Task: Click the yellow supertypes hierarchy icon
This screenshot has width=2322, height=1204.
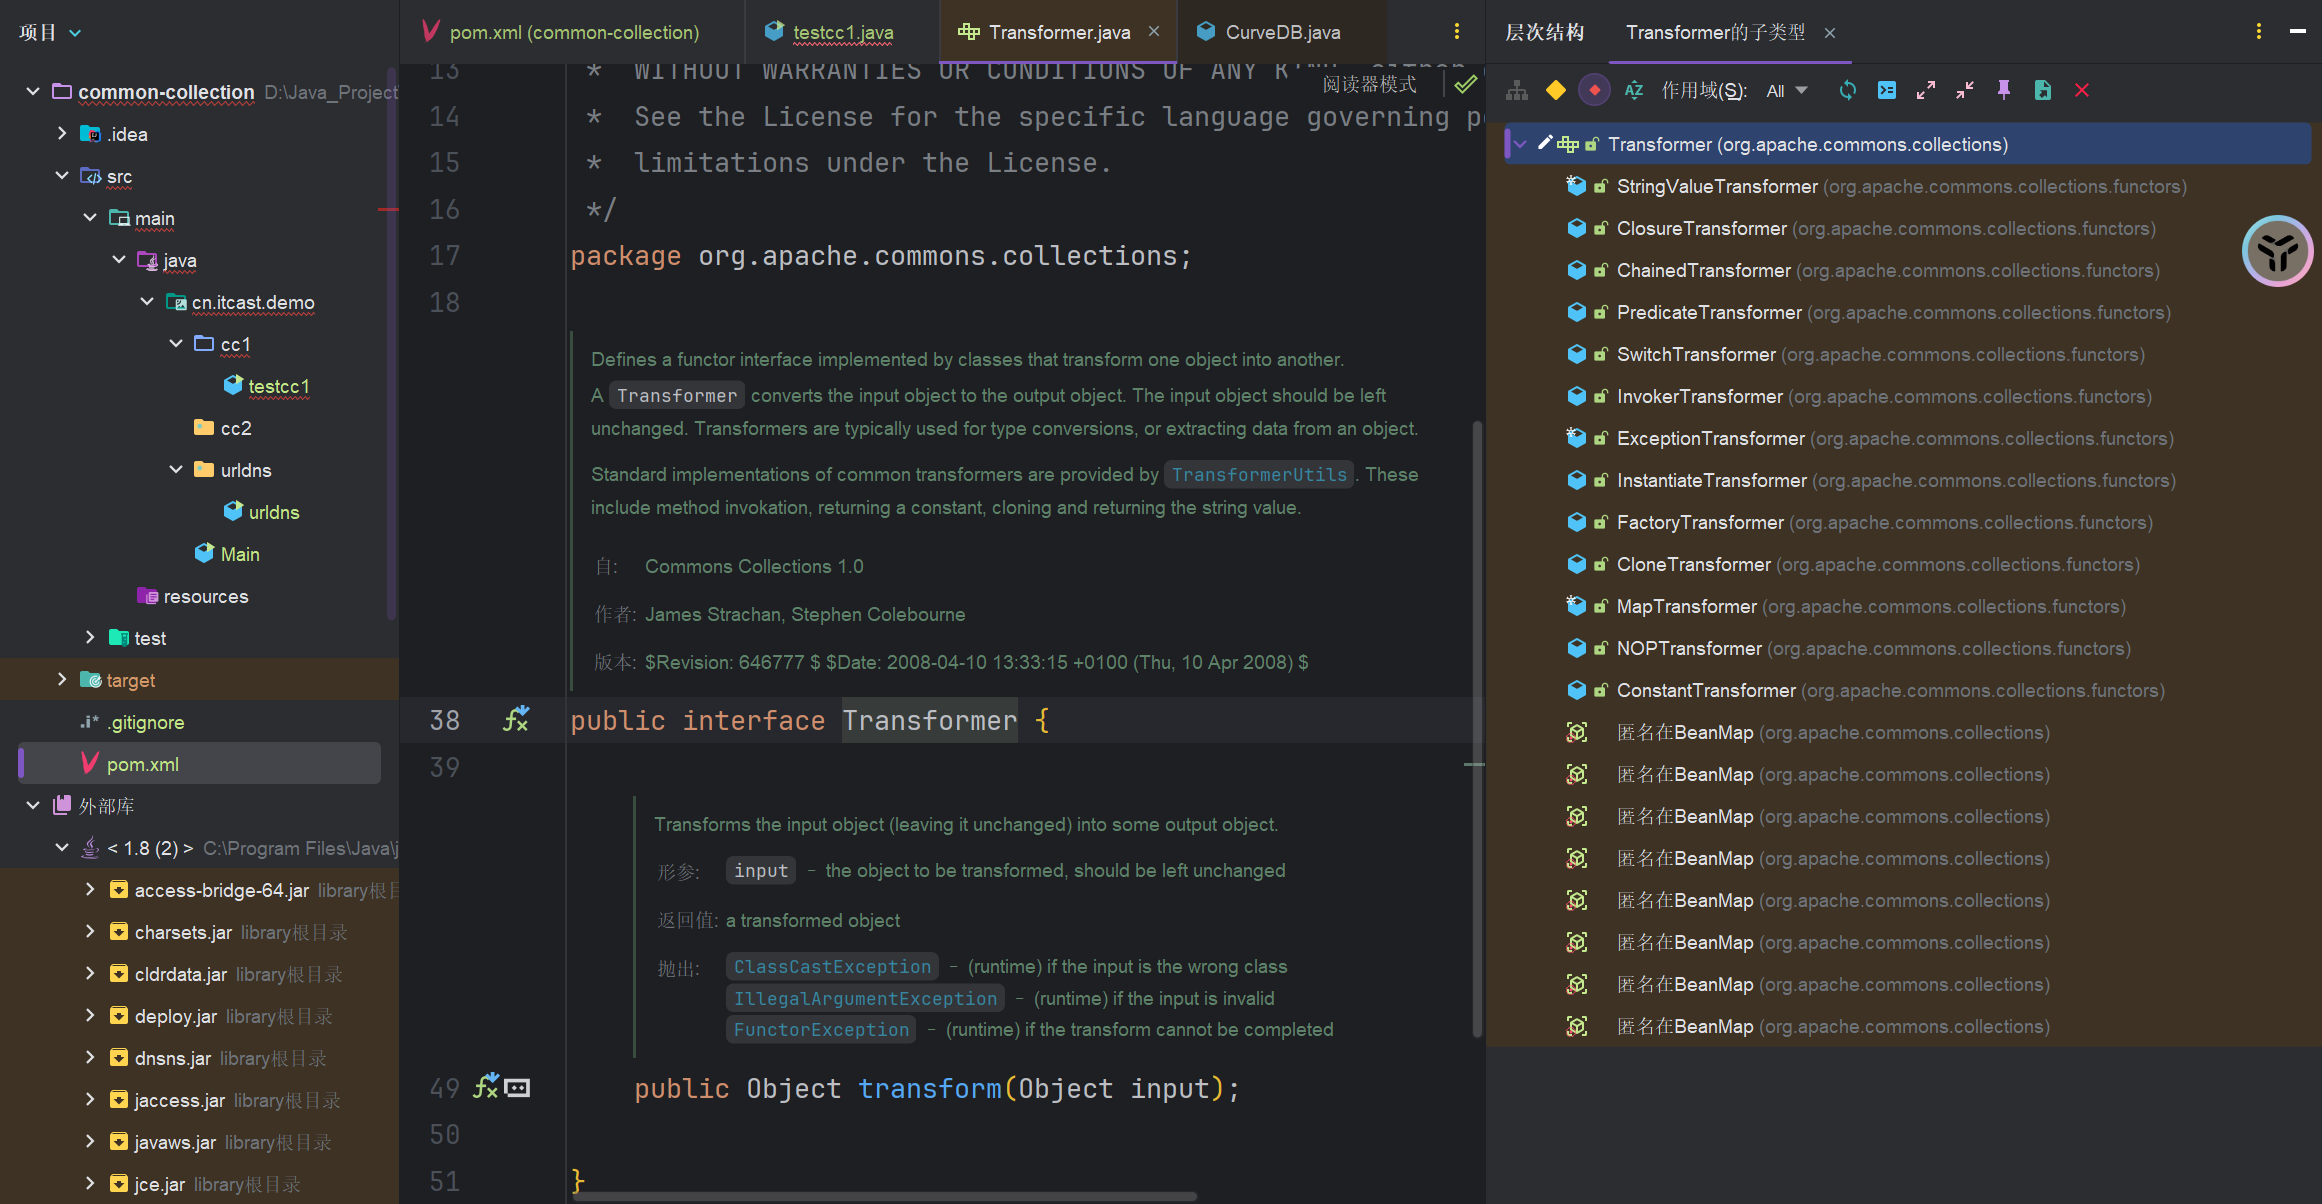Action: click(1555, 91)
